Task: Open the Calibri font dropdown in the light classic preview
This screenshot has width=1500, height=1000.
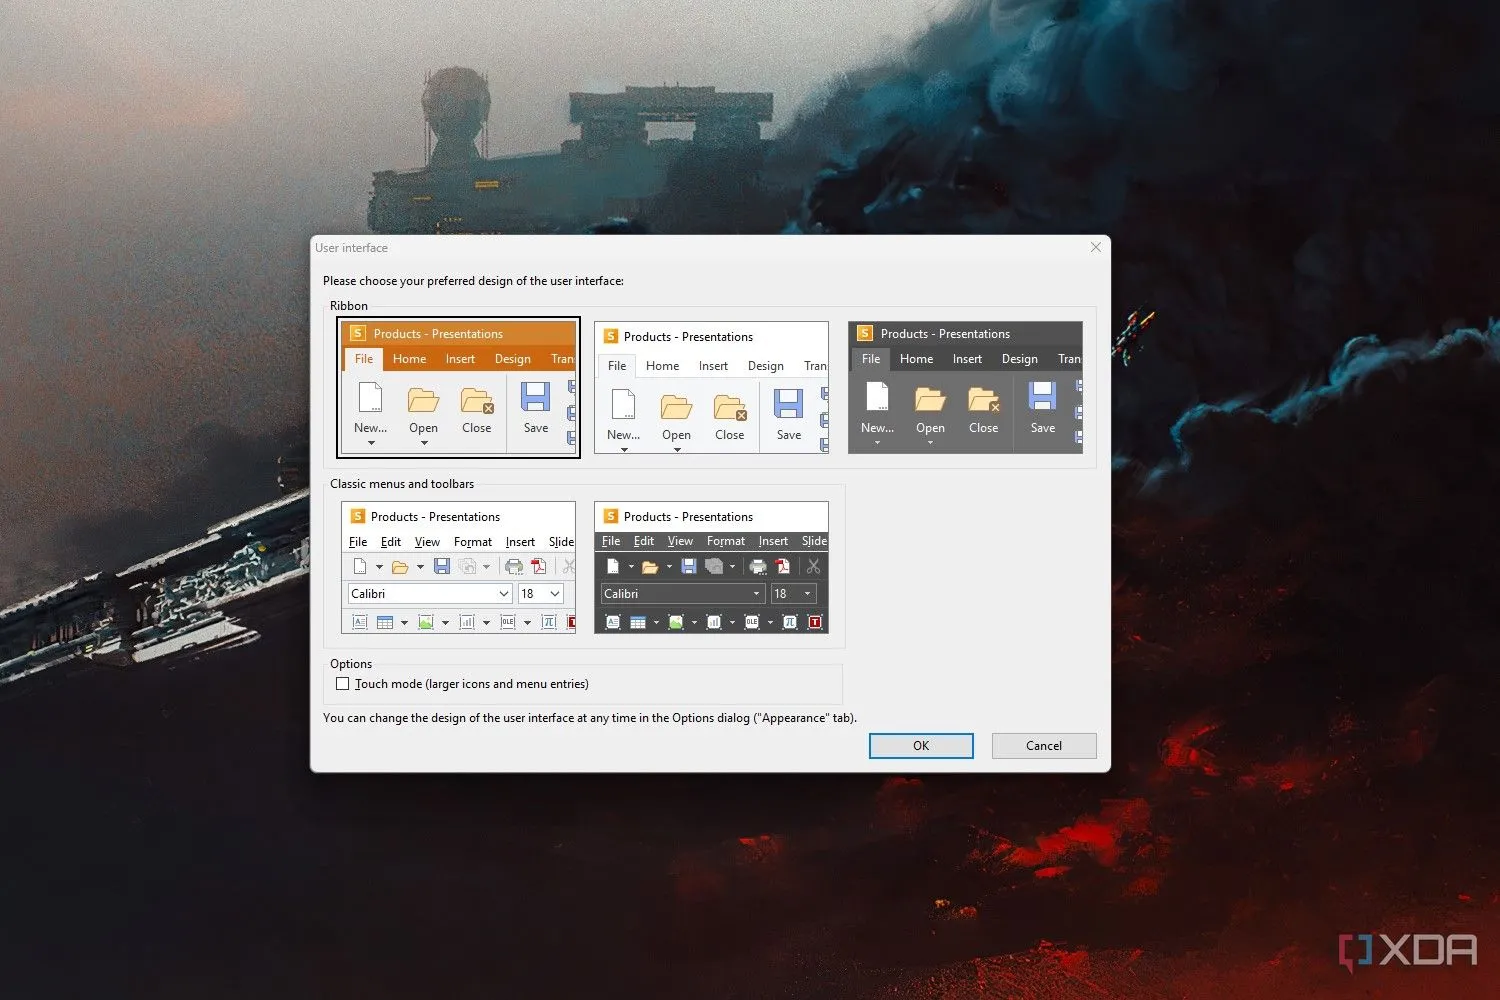Action: 504,594
